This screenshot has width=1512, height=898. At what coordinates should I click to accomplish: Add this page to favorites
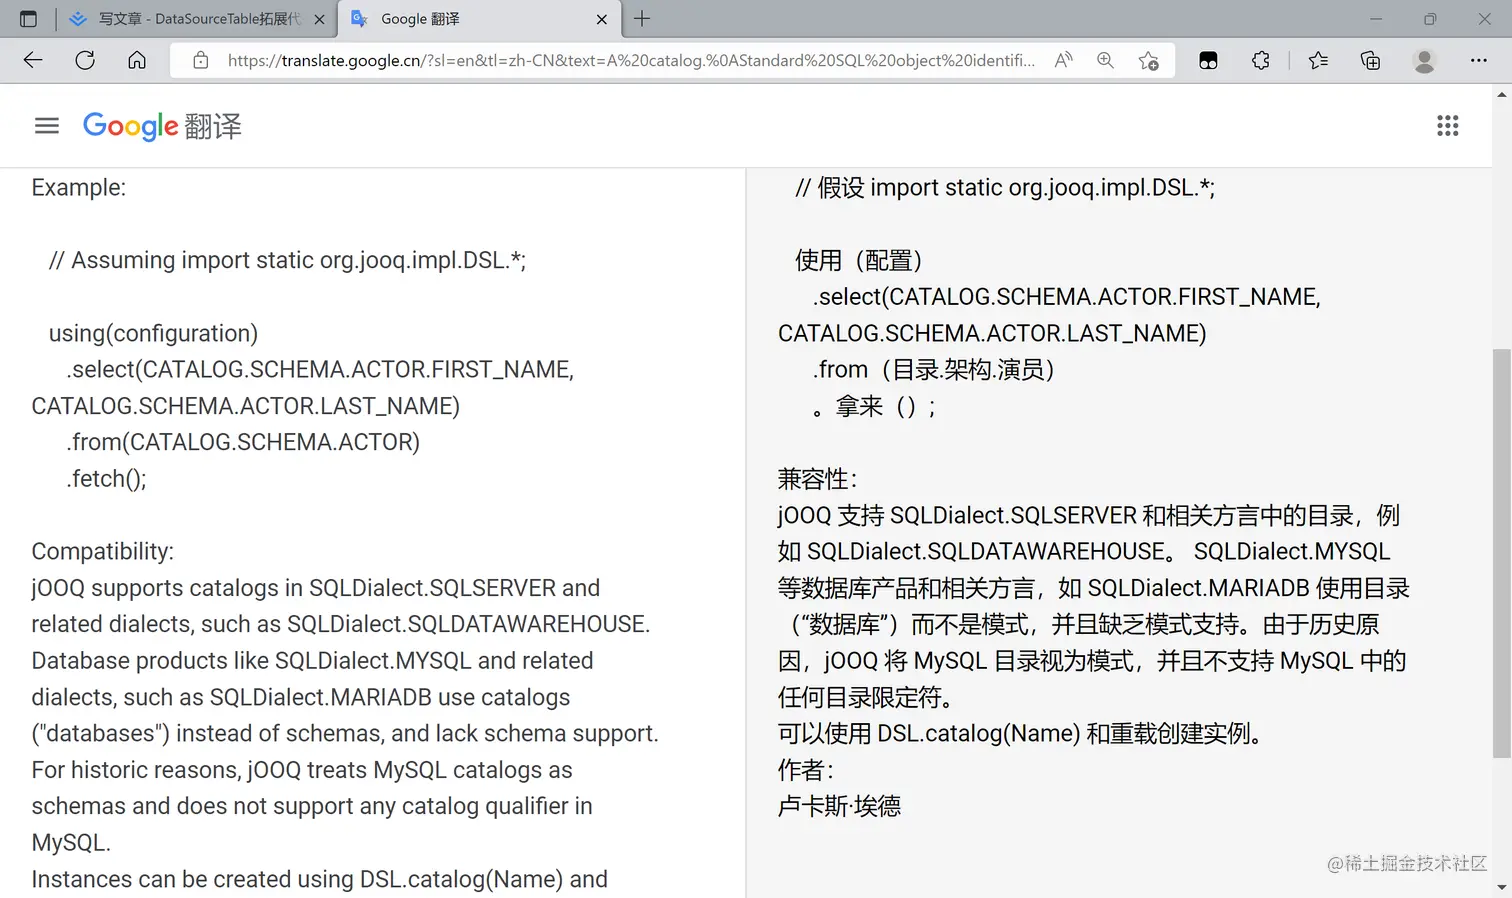point(1149,60)
